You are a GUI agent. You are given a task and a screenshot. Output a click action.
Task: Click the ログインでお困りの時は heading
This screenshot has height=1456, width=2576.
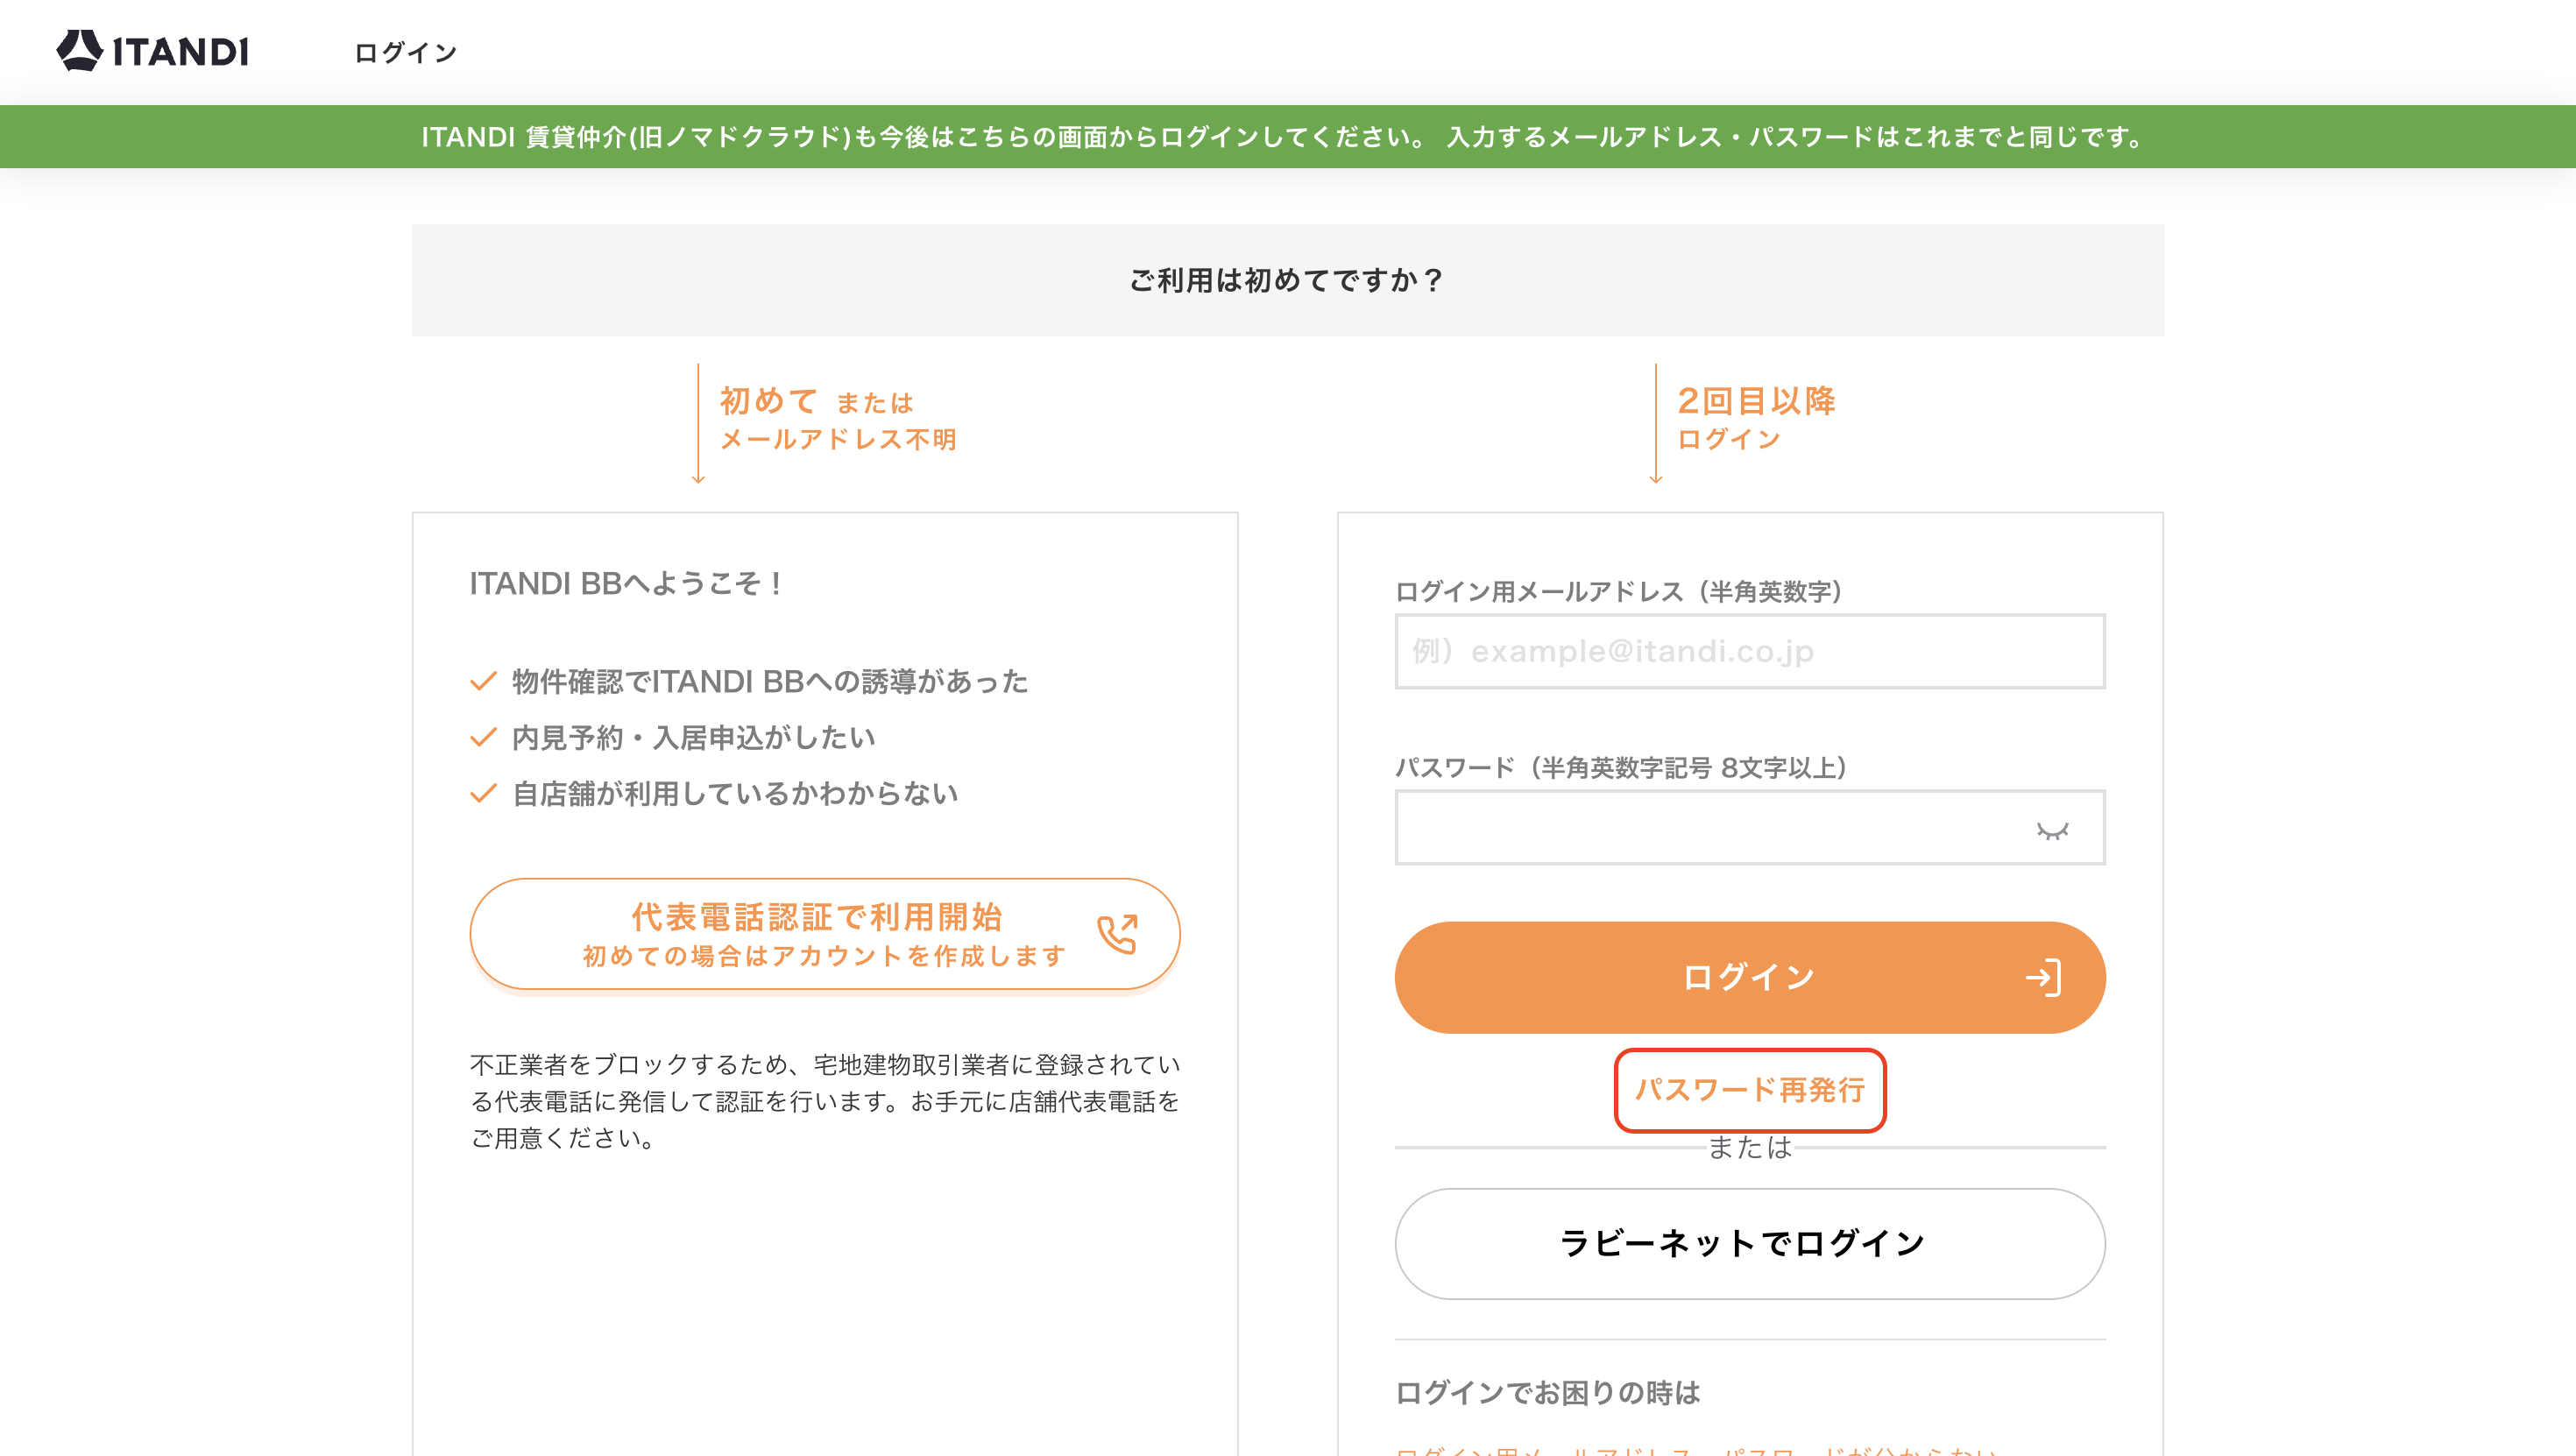coord(1547,1392)
